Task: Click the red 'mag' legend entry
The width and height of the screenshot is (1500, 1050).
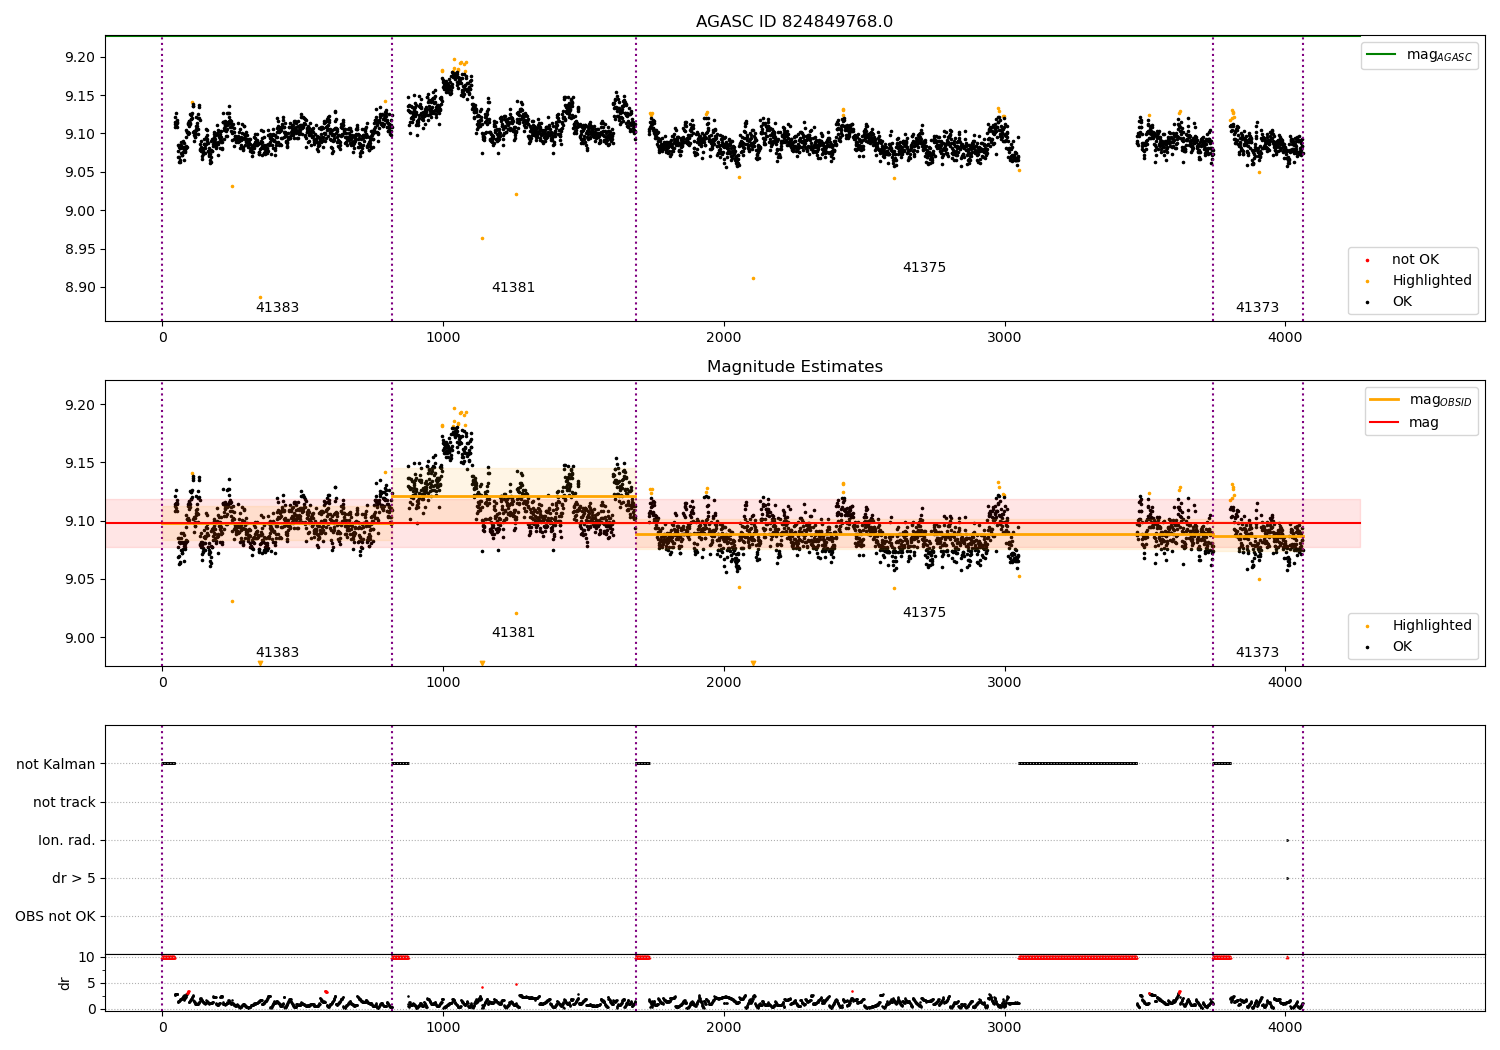Action: click(x=1423, y=422)
